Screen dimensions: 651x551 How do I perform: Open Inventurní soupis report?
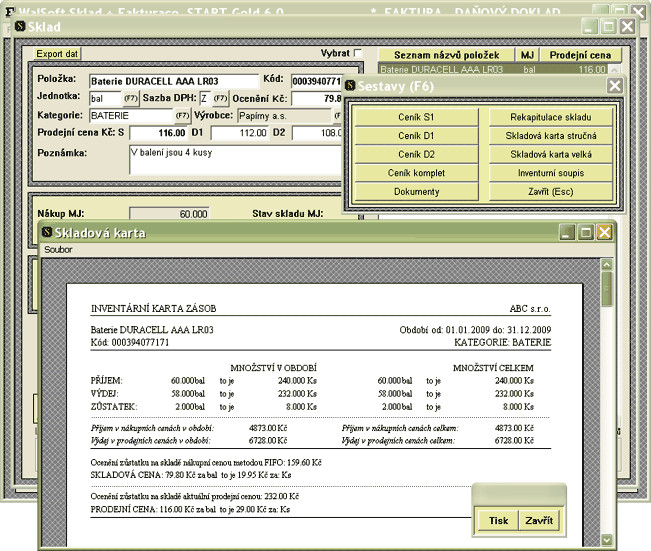click(x=551, y=173)
